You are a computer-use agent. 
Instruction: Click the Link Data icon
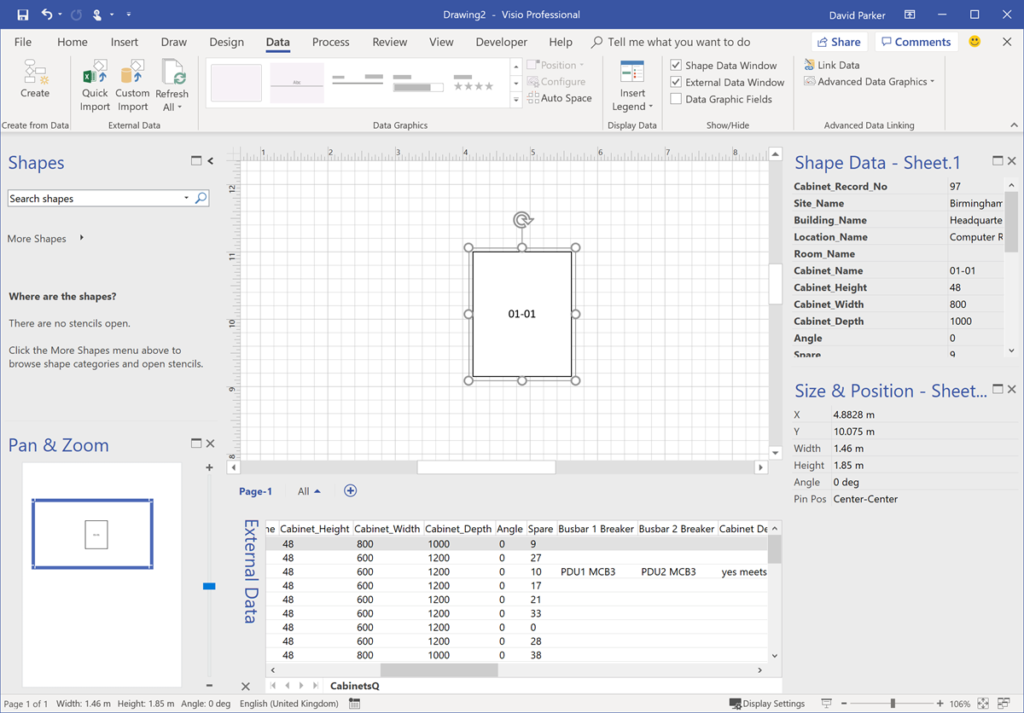pyautogui.click(x=810, y=65)
